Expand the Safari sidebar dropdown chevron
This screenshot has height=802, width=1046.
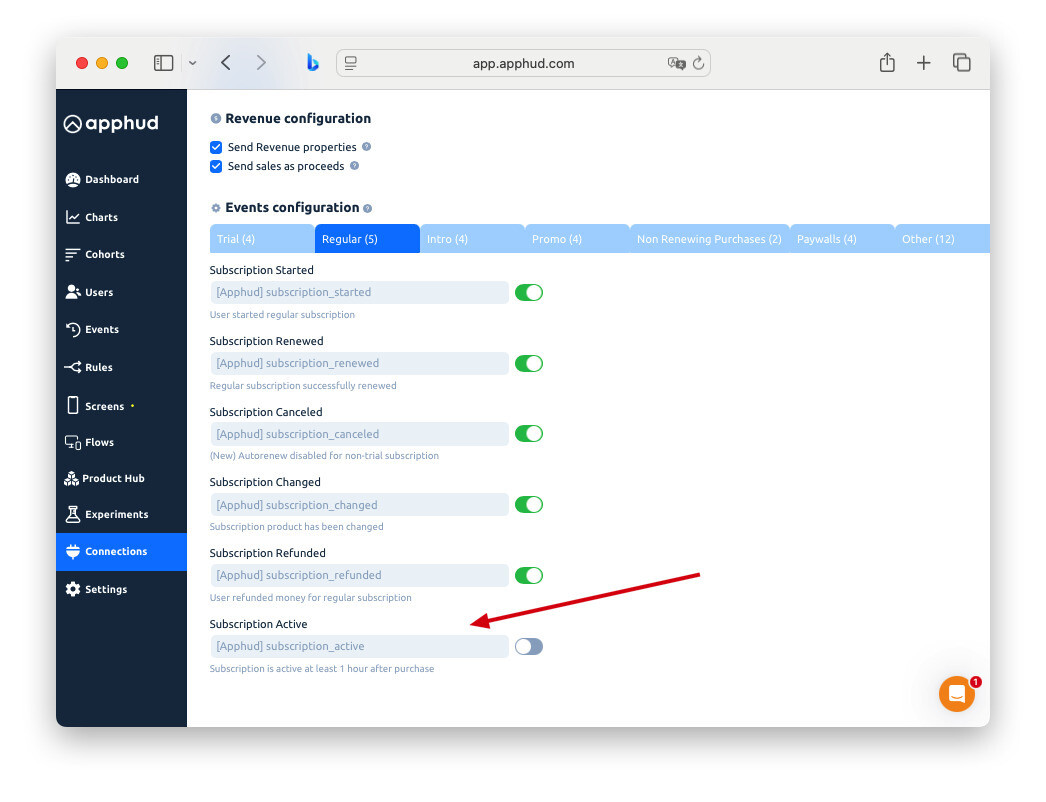(192, 62)
